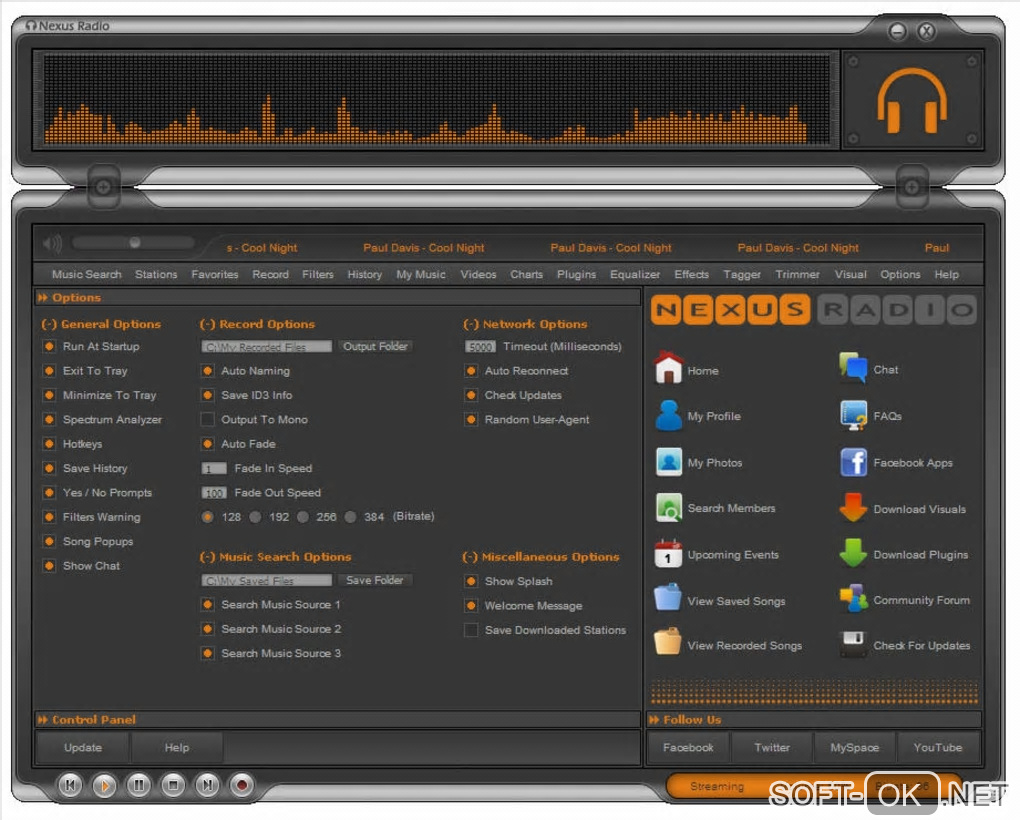Viewport: 1020px width, 820px height.
Task: Toggle the Run At Startup option
Action: click(x=49, y=346)
